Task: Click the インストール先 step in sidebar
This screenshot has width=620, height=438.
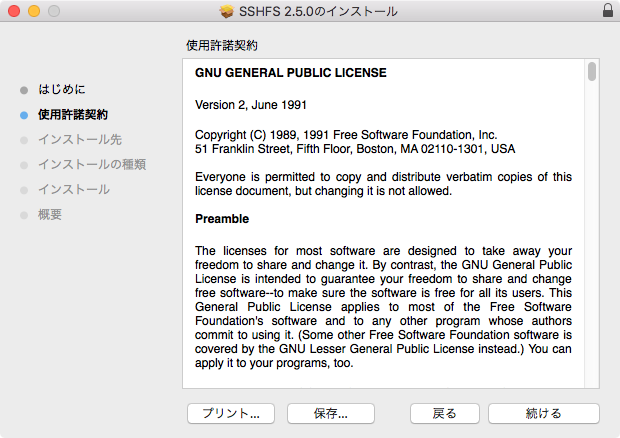Action: (80, 140)
